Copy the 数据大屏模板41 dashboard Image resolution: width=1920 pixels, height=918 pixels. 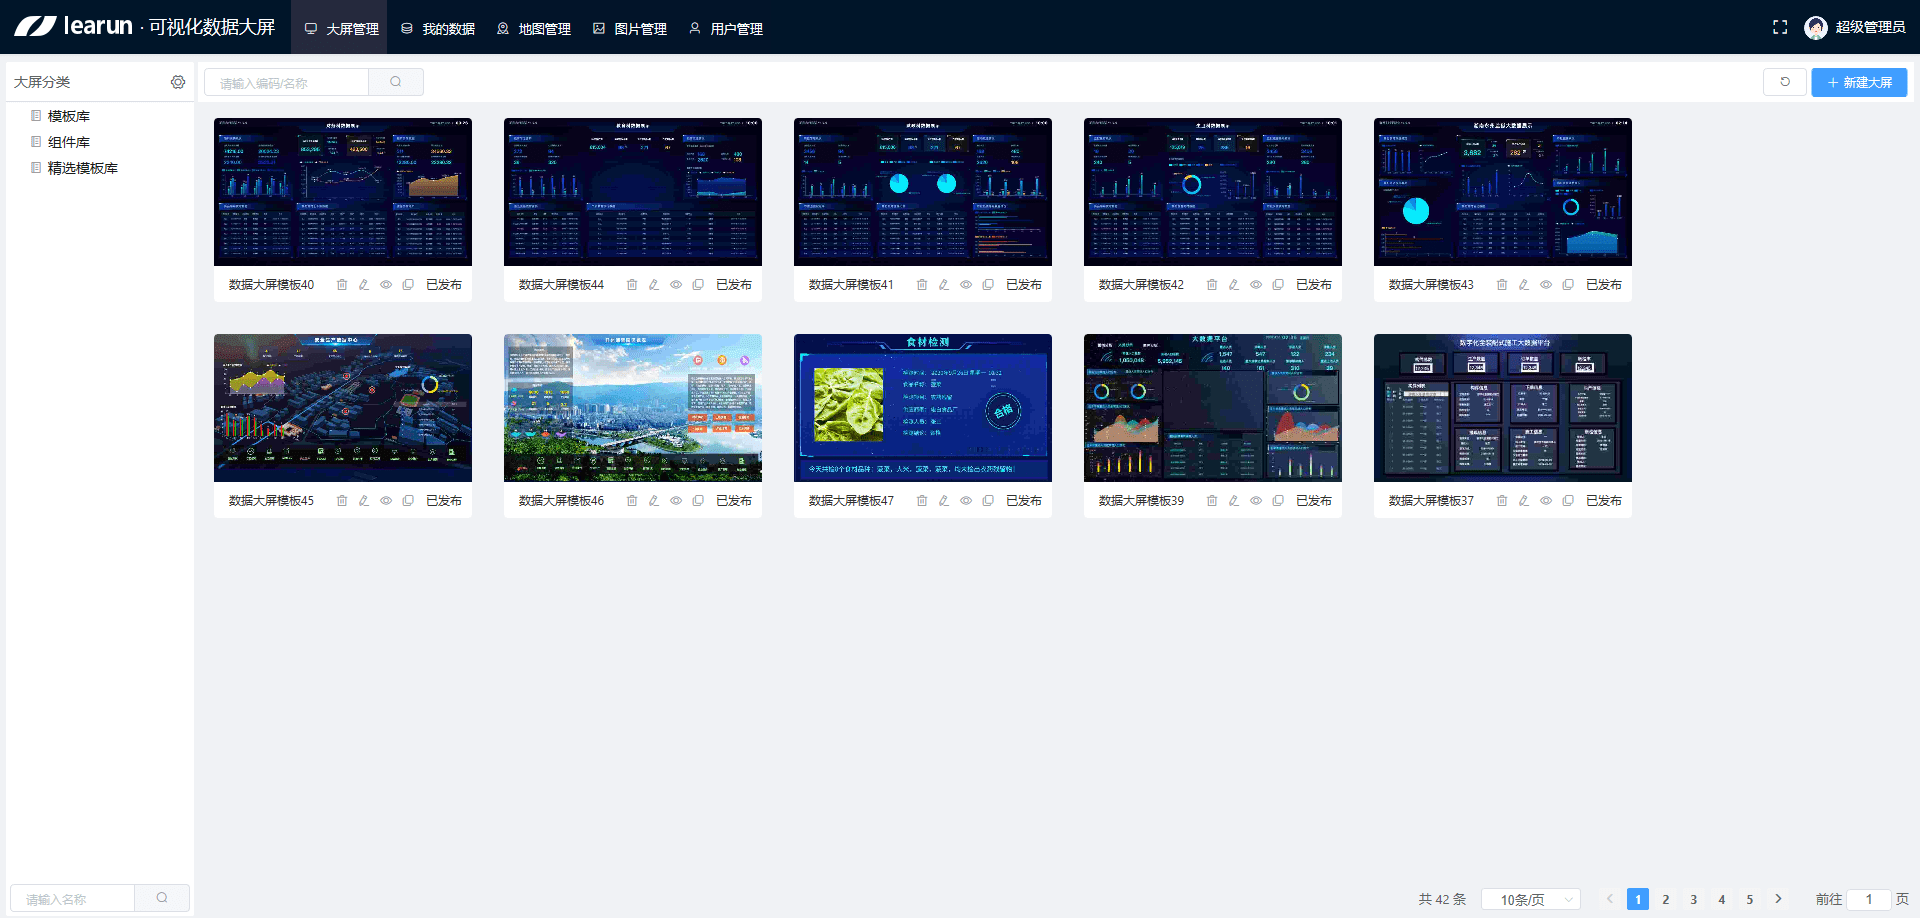click(988, 285)
